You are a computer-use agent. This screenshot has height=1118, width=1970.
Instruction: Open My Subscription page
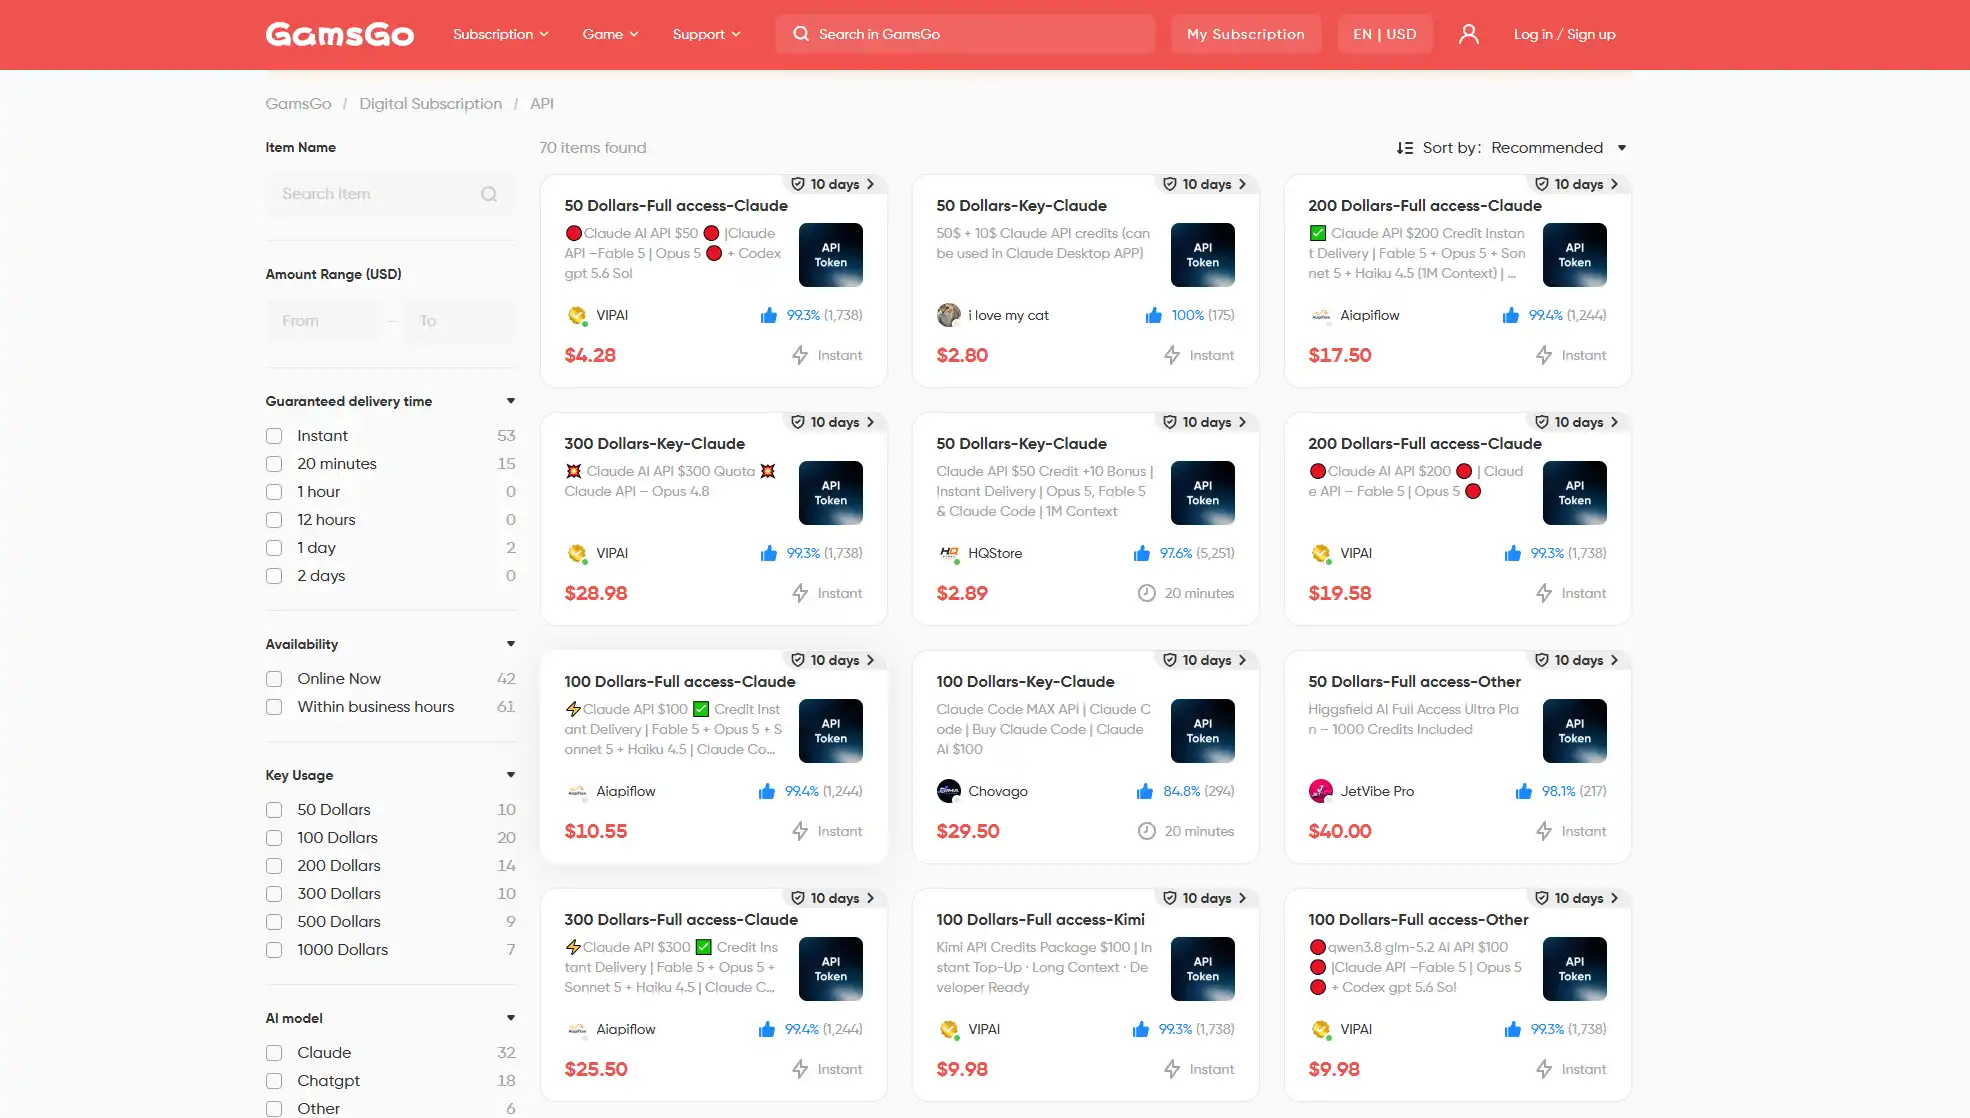[x=1246, y=34]
